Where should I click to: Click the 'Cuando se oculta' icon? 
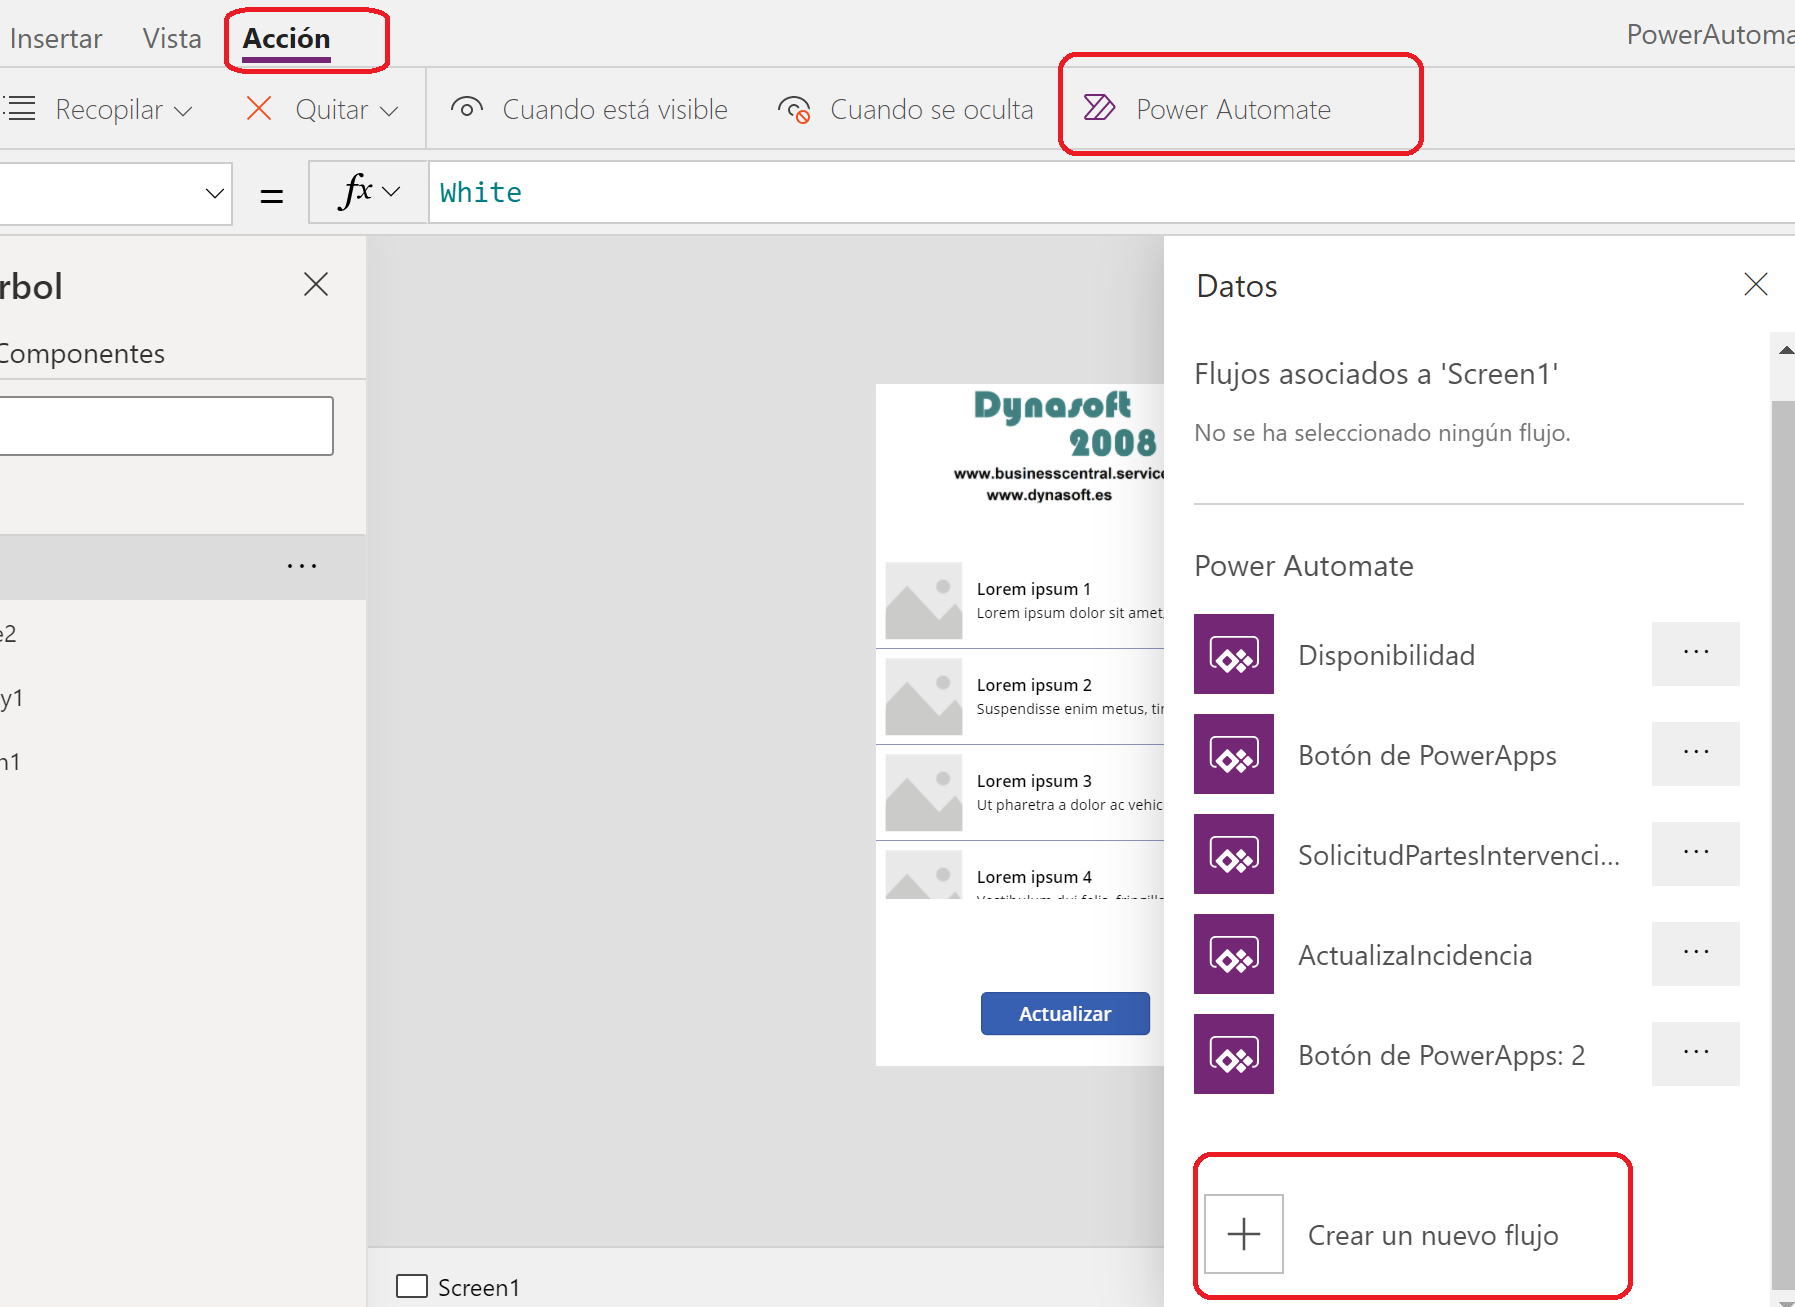(x=793, y=110)
